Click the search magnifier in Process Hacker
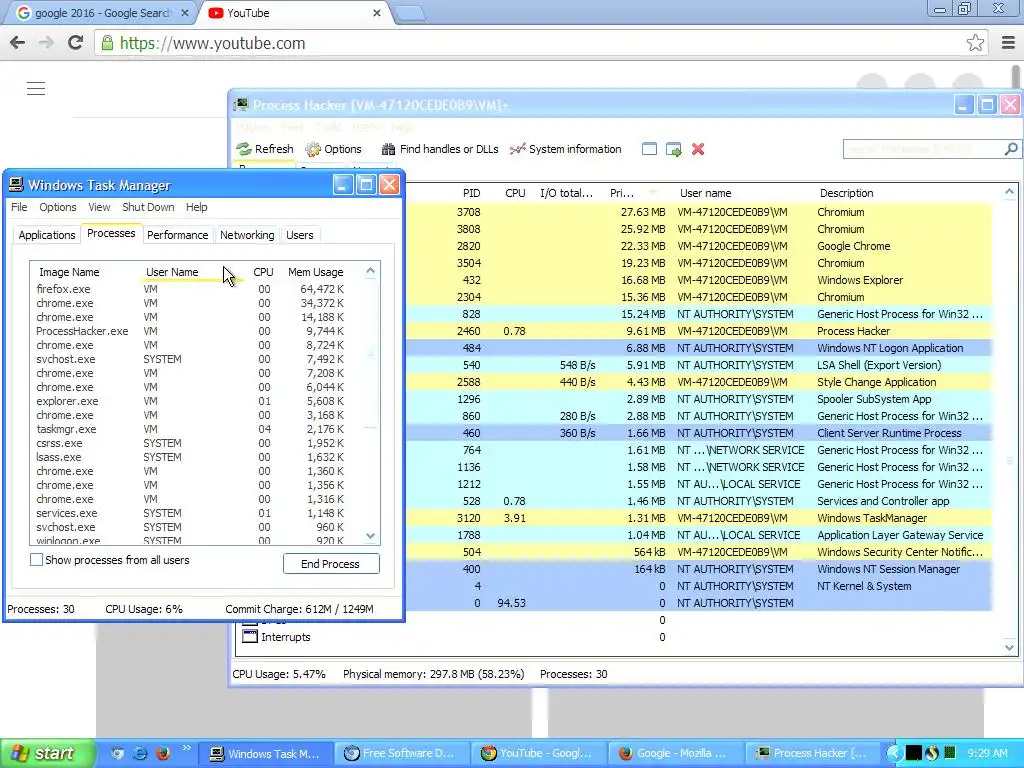Screen dimensions: 1024x768 (x=1010, y=149)
